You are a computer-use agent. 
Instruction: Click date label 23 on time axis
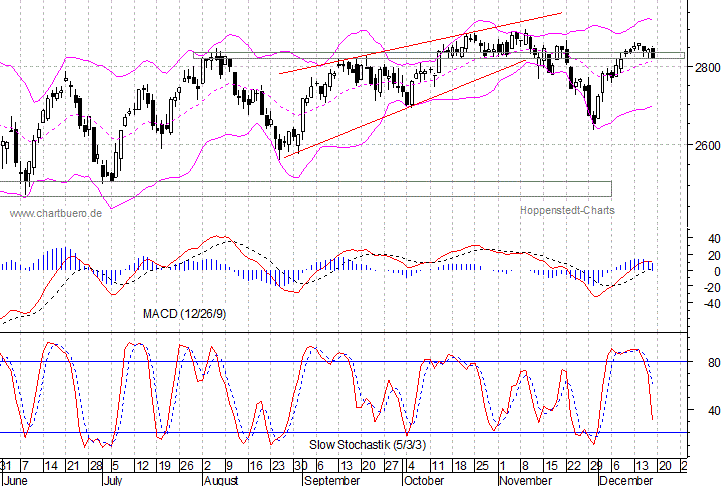pyautogui.click(x=278, y=466)
